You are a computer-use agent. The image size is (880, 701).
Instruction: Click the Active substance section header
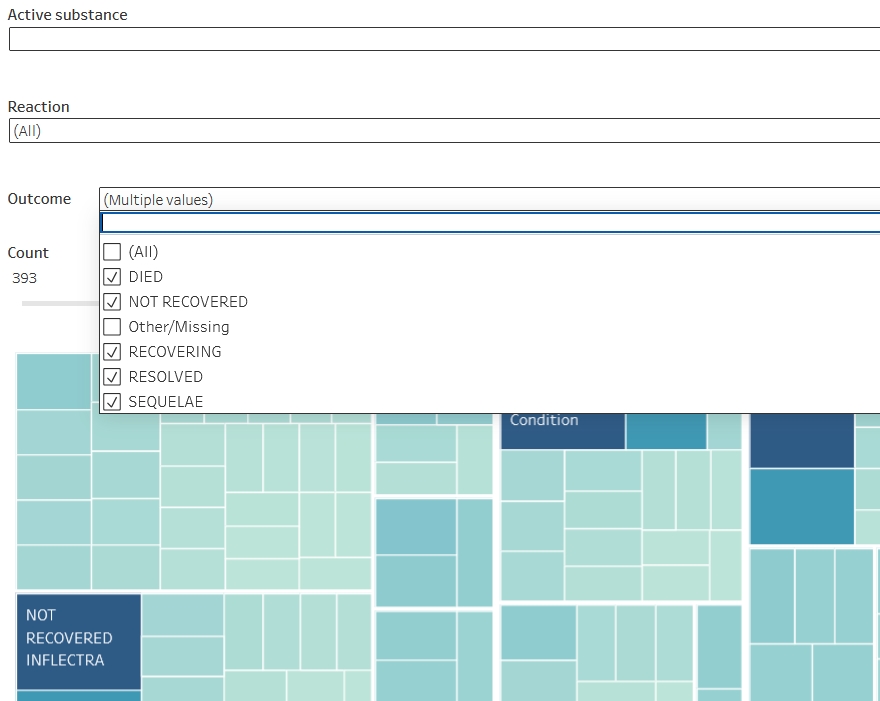click(67, 14)
